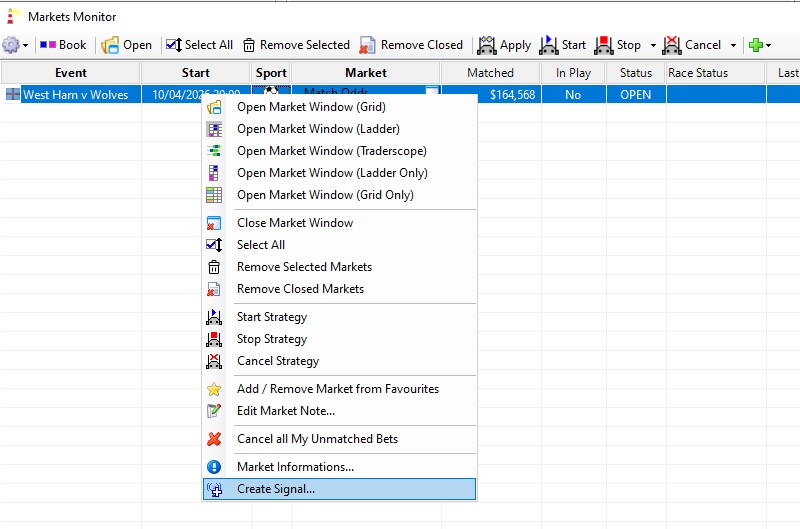Click the Remove Selected trash icon in toolbar
Viewport: 800px width, 529px height.
tap(248, 45)
